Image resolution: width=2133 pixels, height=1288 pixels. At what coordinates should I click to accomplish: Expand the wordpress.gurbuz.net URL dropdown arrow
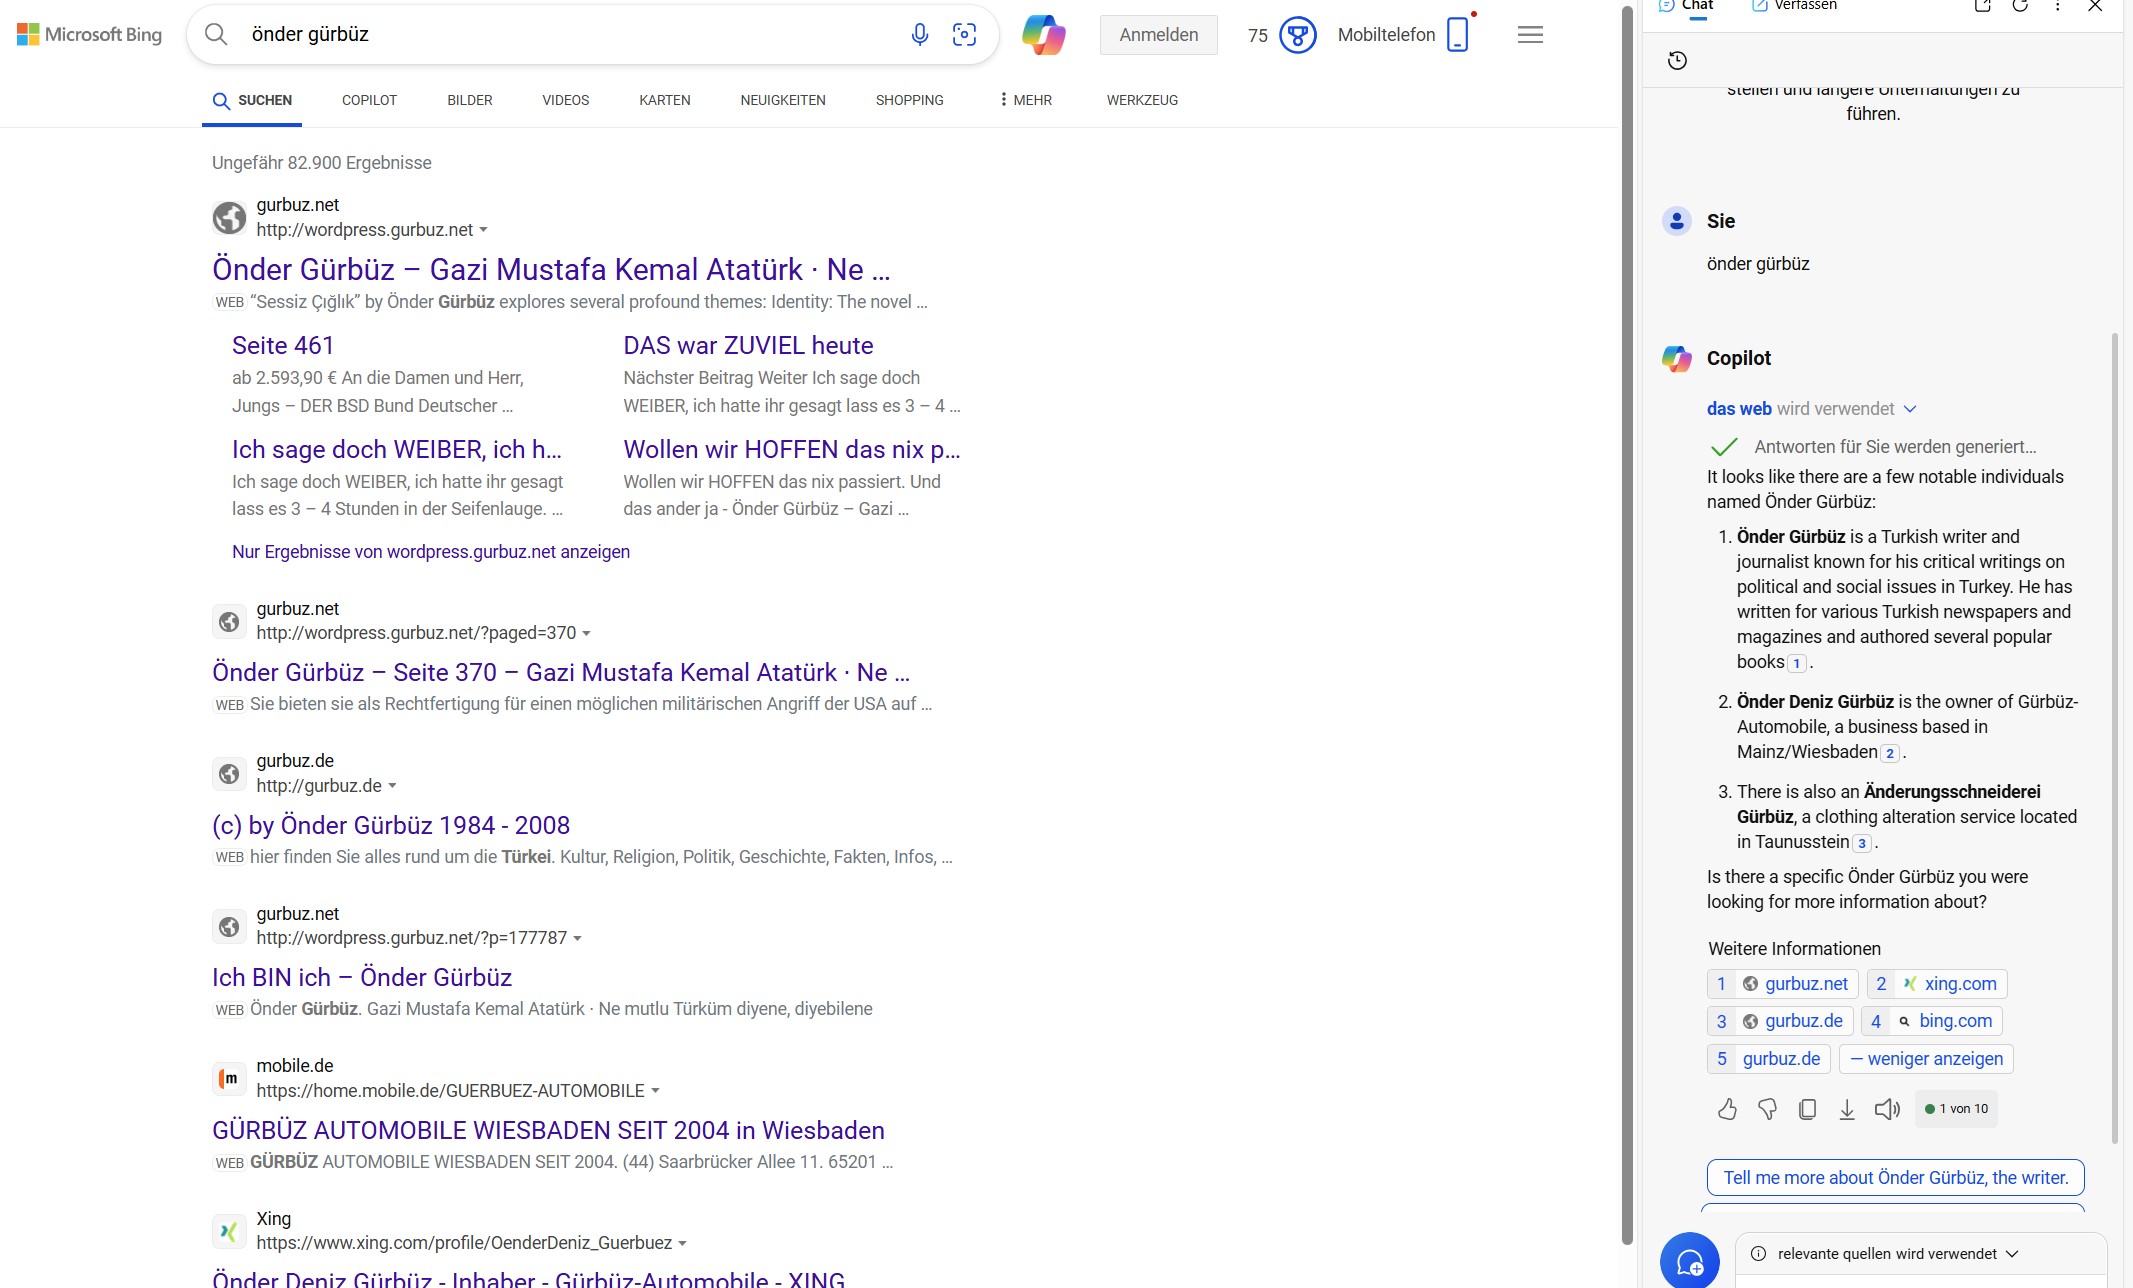484,230
